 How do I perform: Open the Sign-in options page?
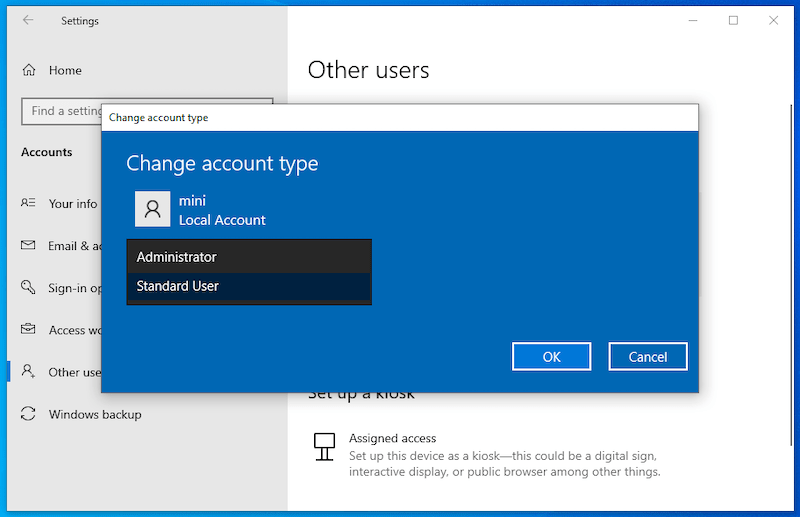(x=74, y=288)
